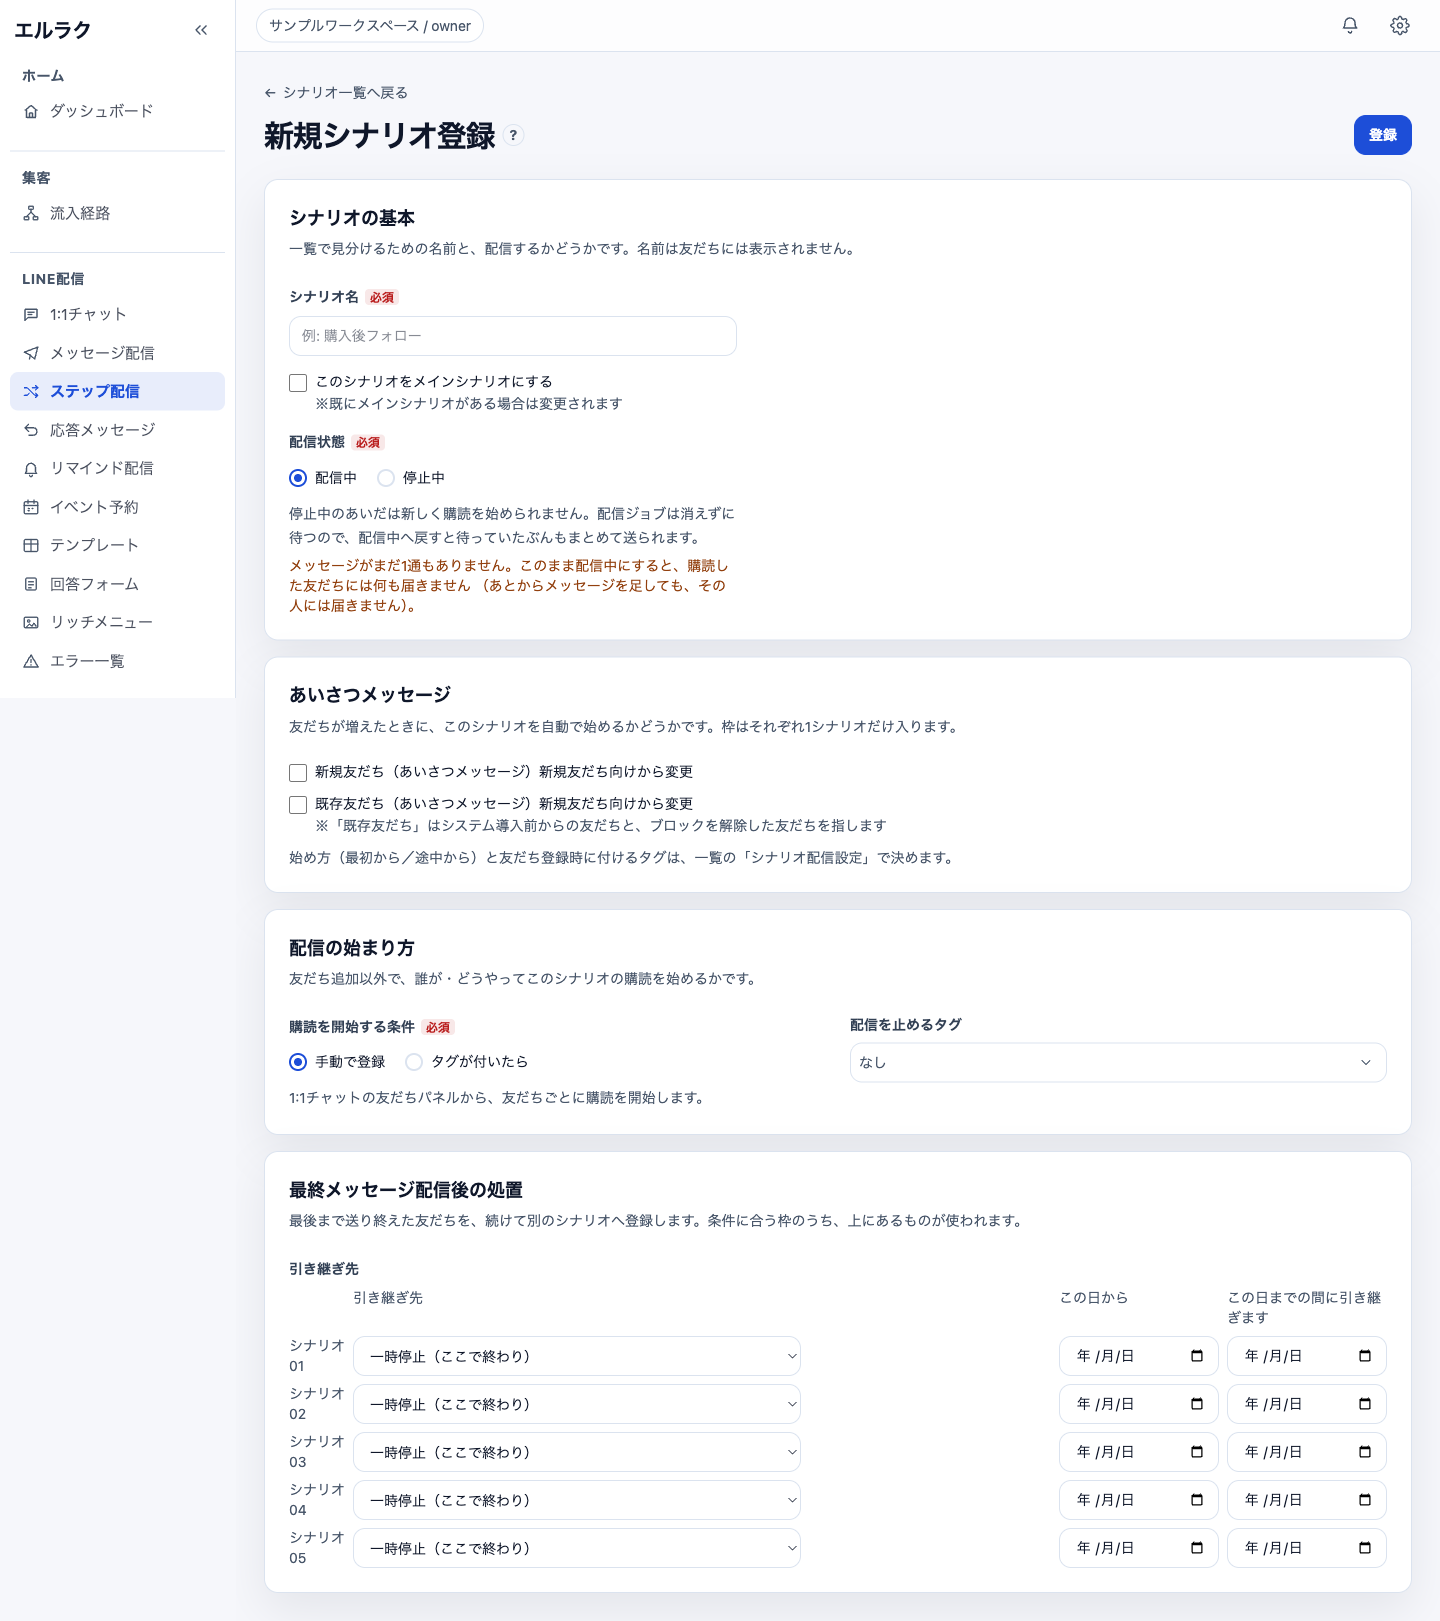Click the 応答メッセージ reply-arrow icon

[x=31, y=430]
